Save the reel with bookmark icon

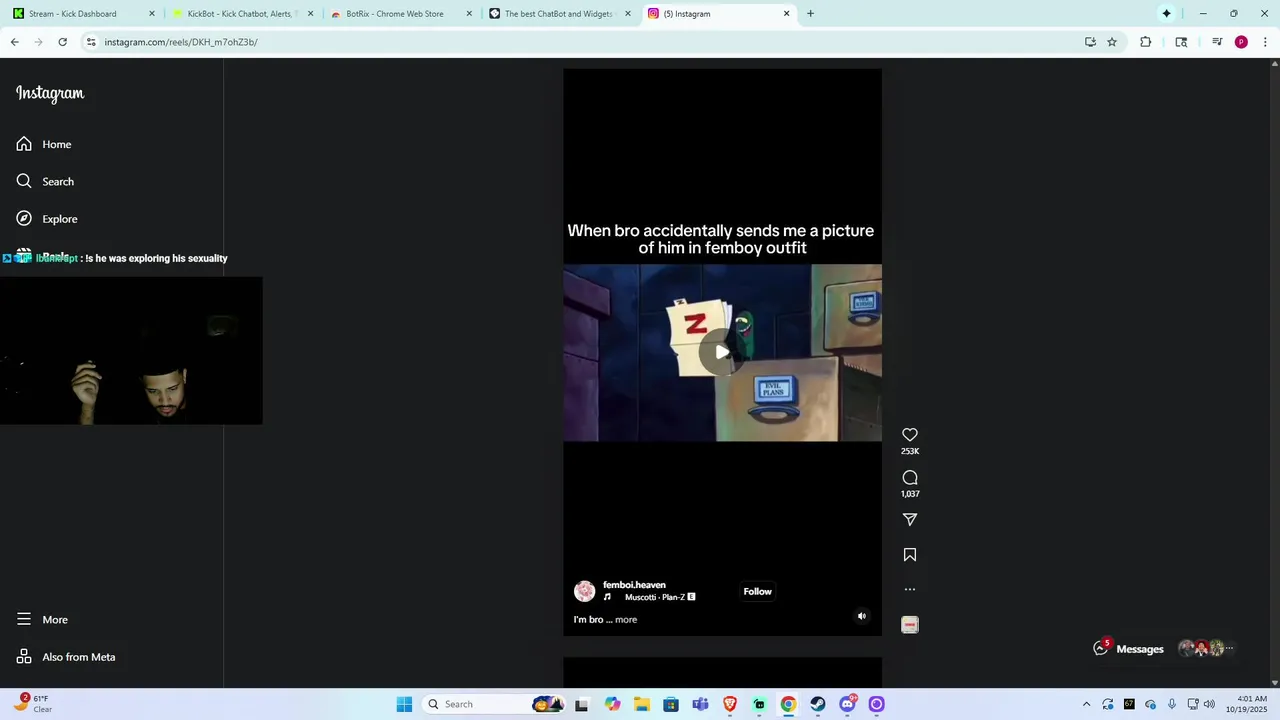point(910,555)
